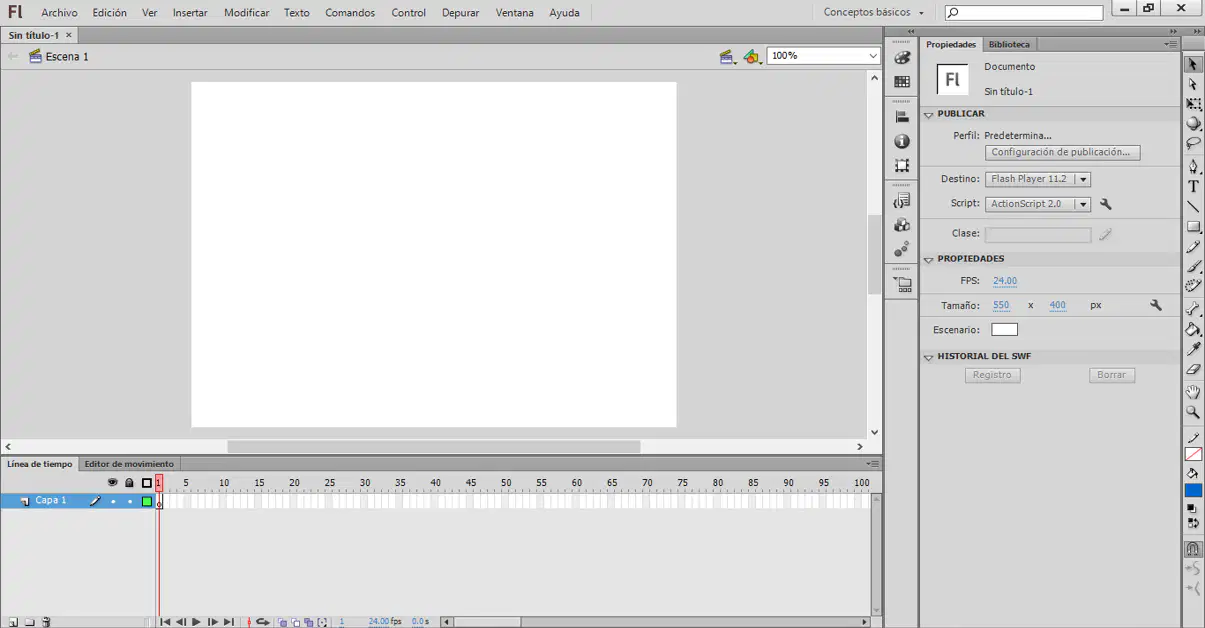Select the Zoom magnifier tool
This screenshot has width=1205, height=628.
[x=1193, y=412]
